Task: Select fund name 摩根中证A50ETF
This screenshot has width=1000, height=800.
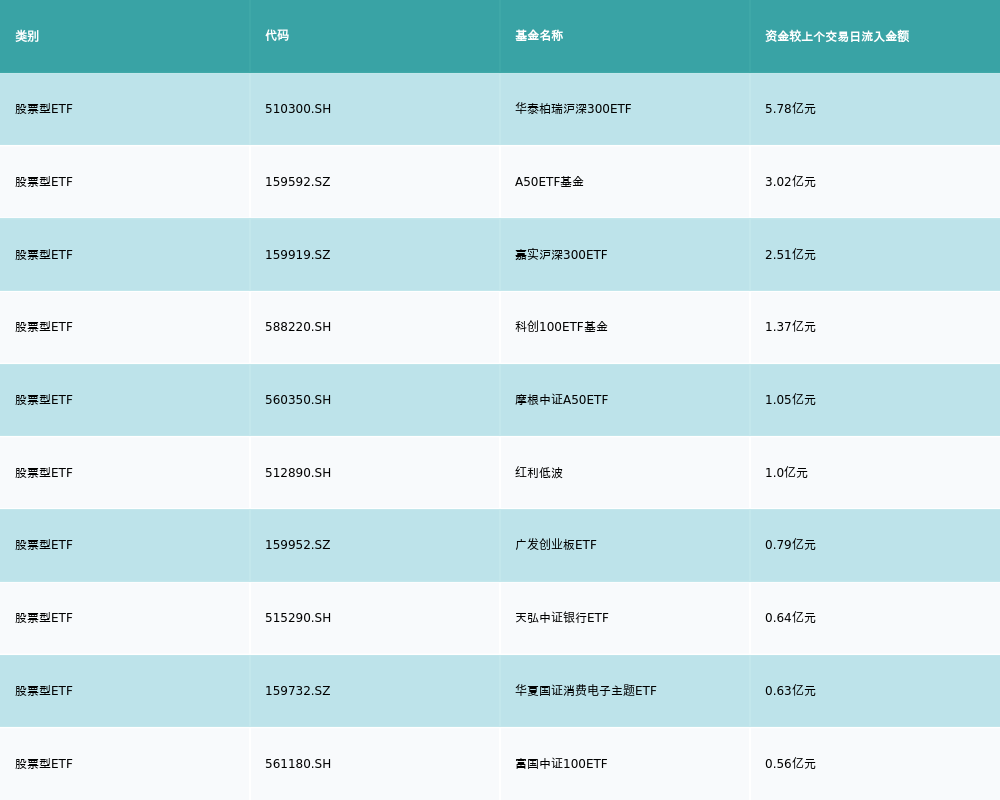Action: 561,400
